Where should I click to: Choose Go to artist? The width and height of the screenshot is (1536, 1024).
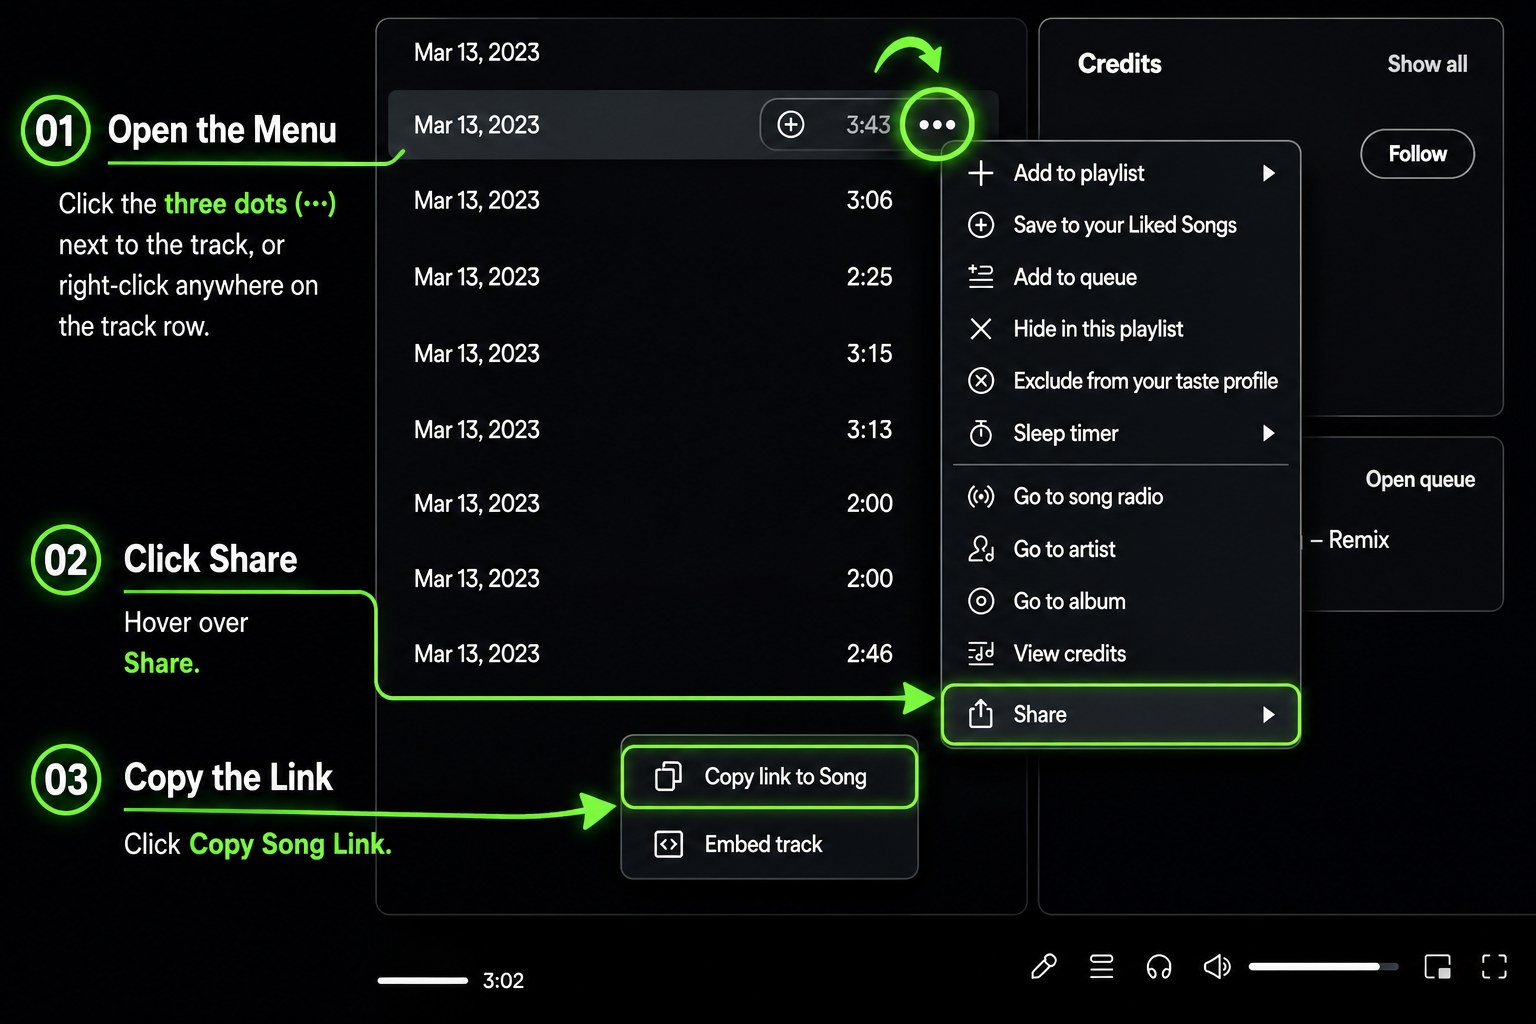1121,549
